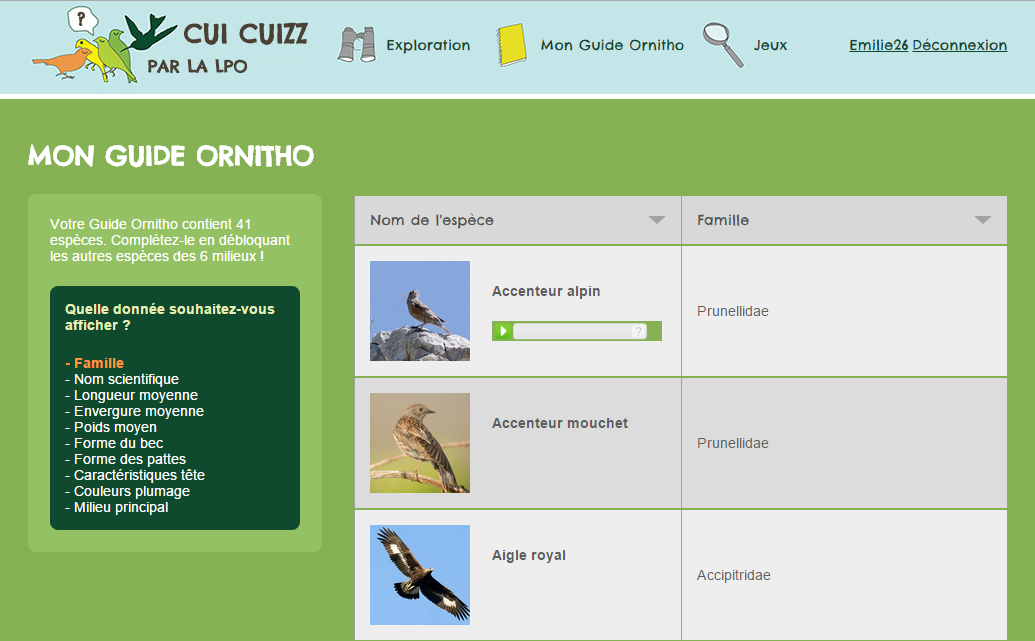Open the Exploration menu
This screenshot has width=1035, height=641.
[428, 45]
